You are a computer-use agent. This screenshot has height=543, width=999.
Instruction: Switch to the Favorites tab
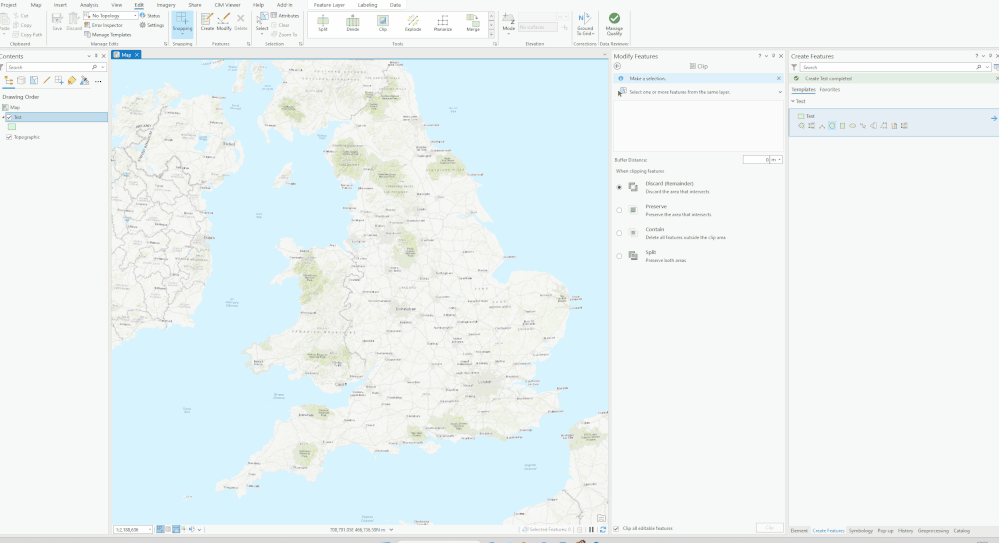(830, 90)
